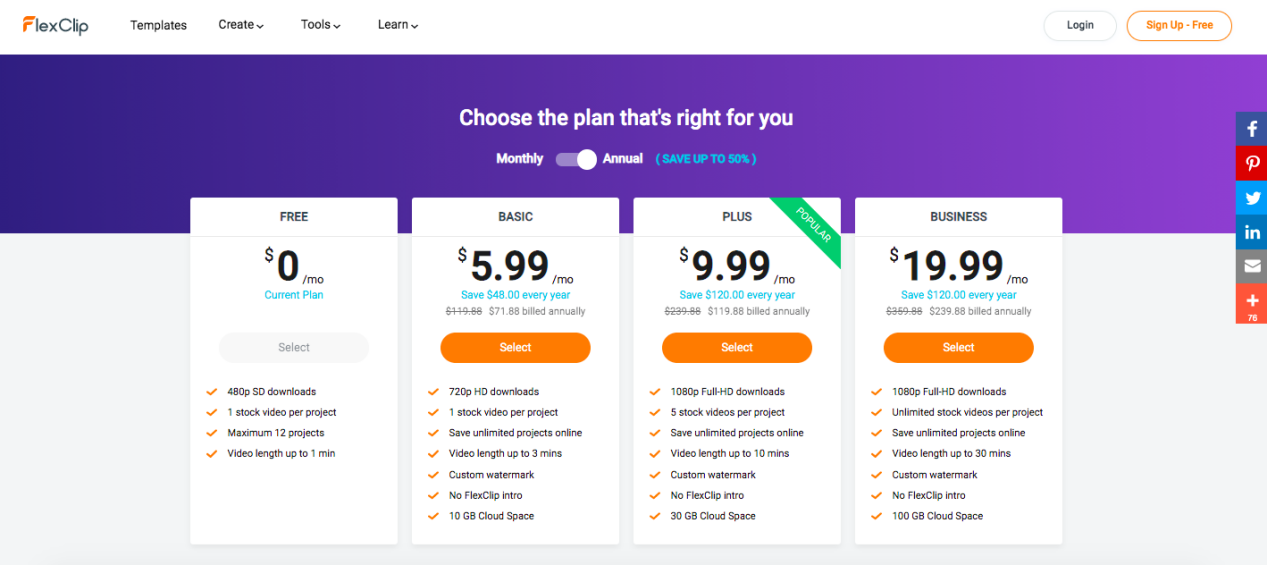This screenshot has width=1267, height=565.
Task: Toggle the Monthly/Annual billing switch
Action: click(x=576, y=159)
